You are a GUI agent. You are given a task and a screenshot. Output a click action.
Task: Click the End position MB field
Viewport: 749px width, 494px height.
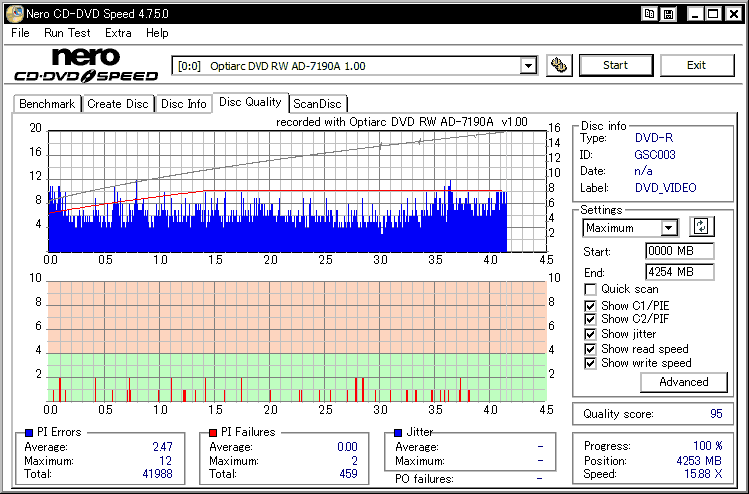point(679,272)
